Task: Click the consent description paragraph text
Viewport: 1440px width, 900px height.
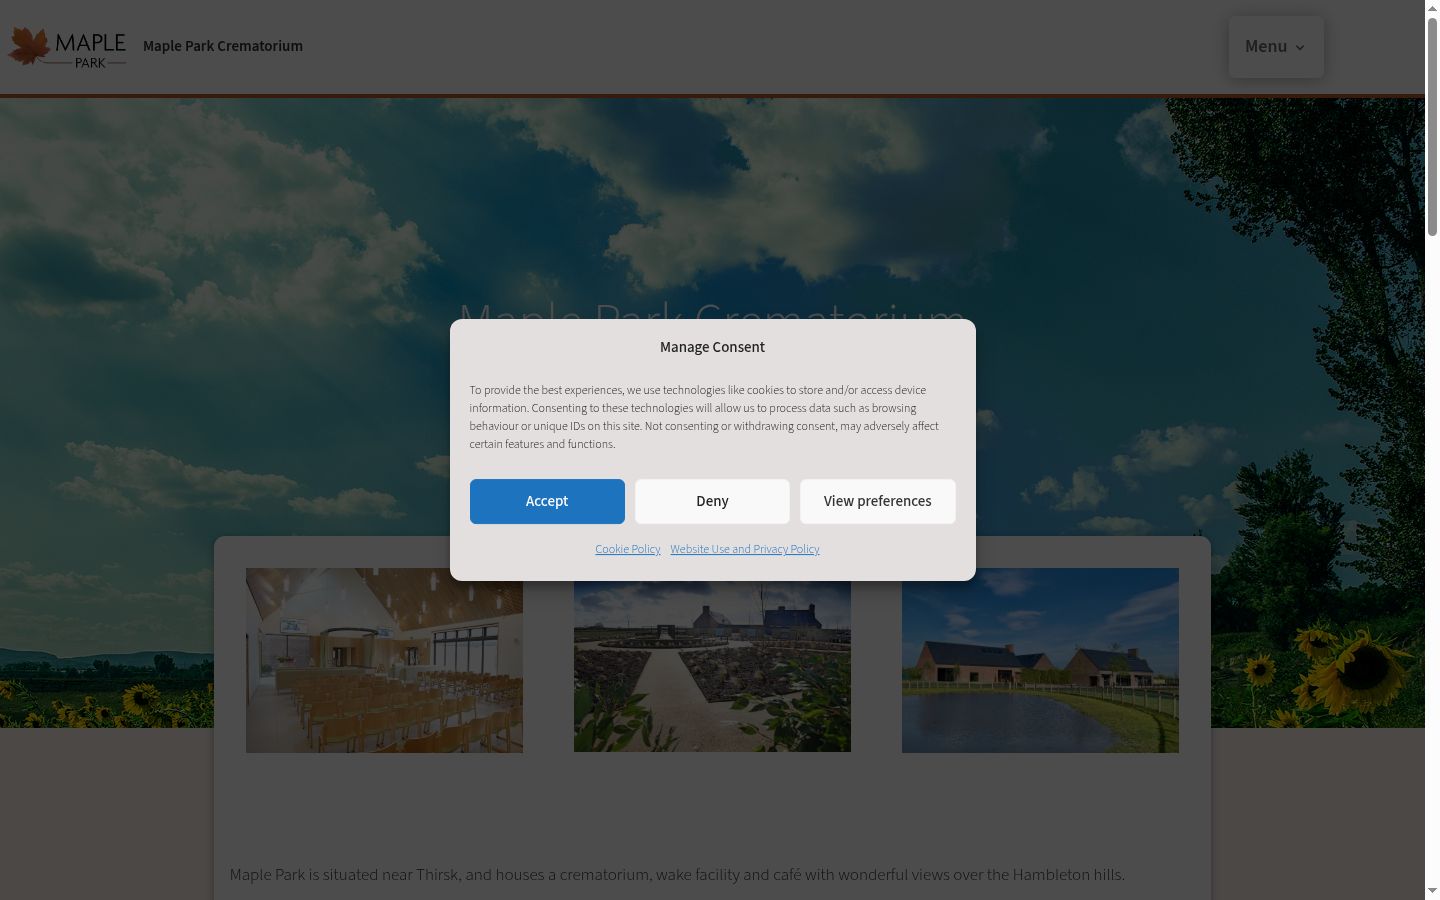Action: pyautogui.click(x=704, y=417)
